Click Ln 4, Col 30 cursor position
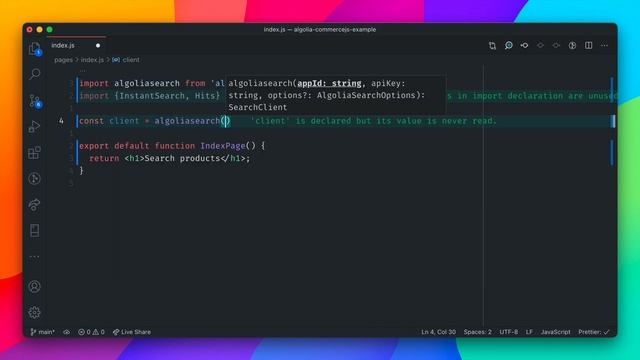Viewport: 640px width, 360px height. tap(438, 332)
